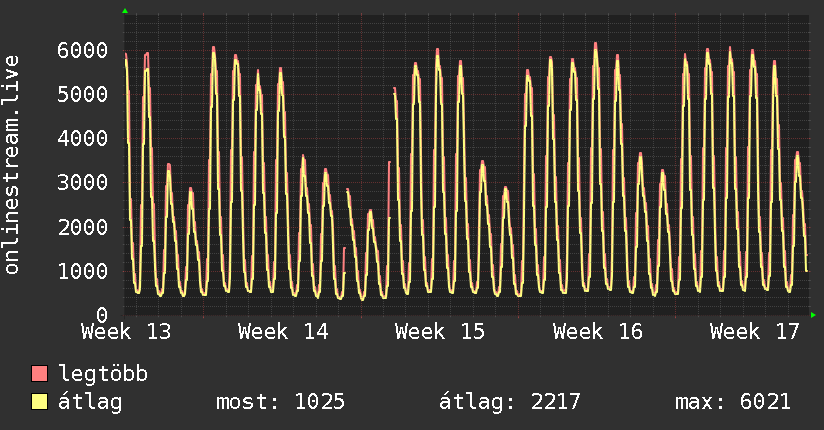Click the green arrow at x-axis end
Viewport: 824px width, 430px height.
pos(813,315)
